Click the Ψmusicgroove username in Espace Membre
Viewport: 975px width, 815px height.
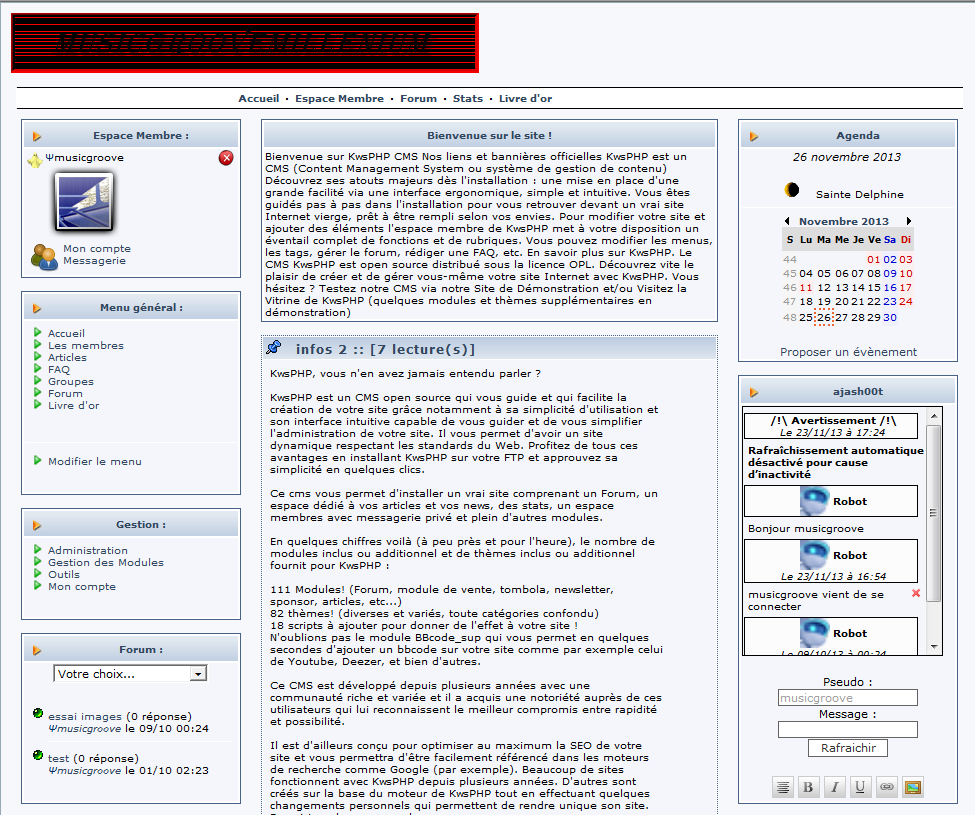point(85,158)
